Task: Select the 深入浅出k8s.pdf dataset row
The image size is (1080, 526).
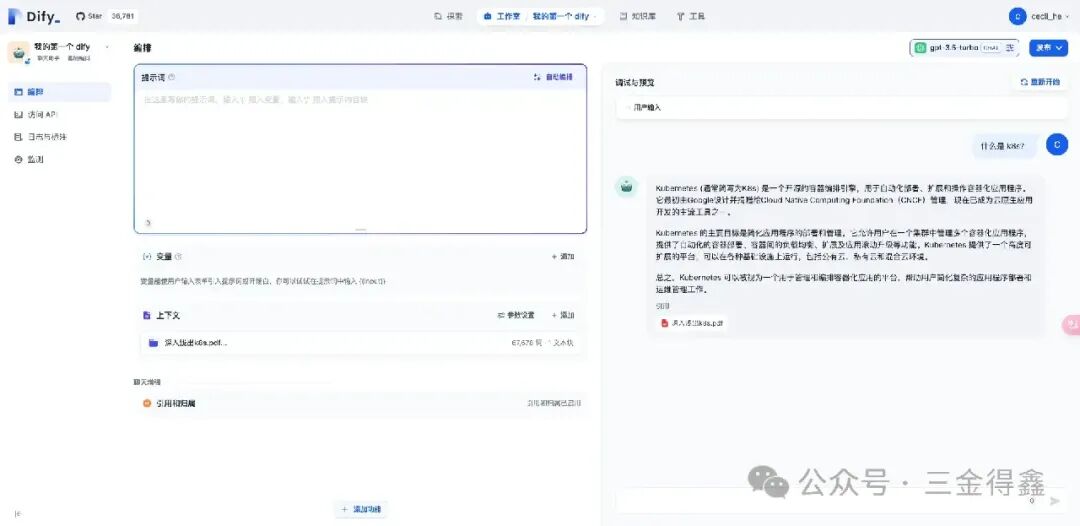Action: click(x=360, y=342)
